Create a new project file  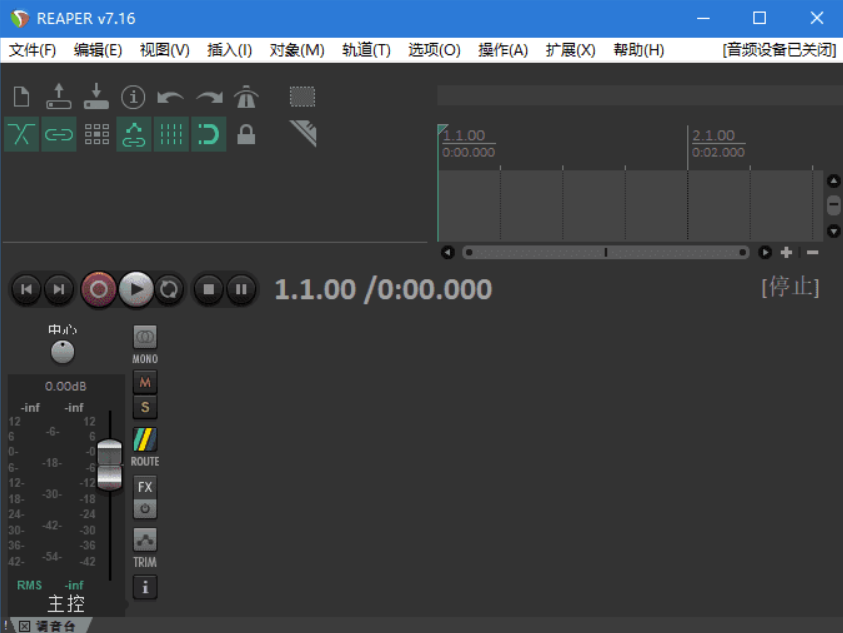(22, 97)
